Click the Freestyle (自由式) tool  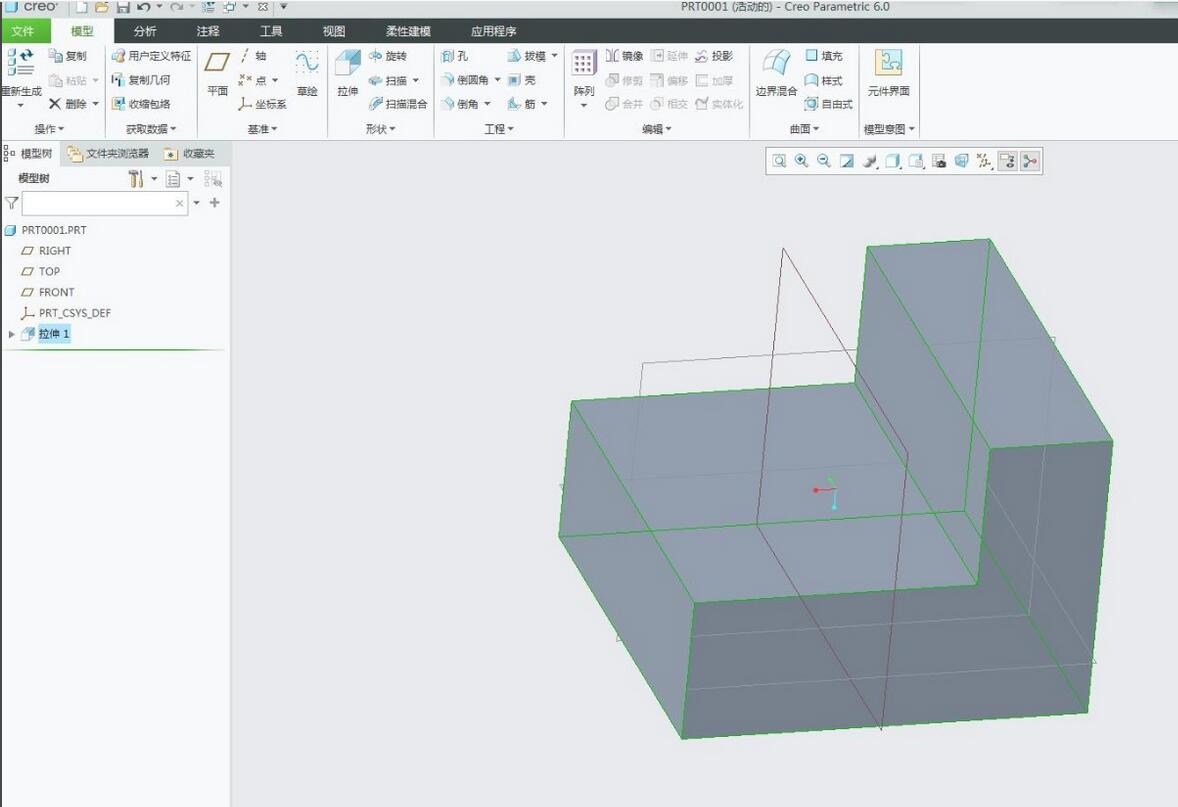point(829,104)
